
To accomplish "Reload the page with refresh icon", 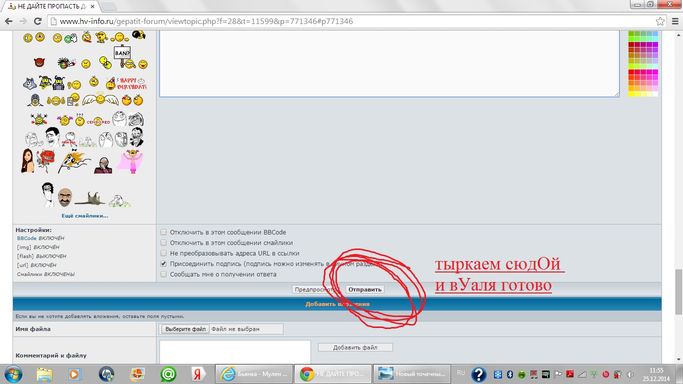I will pyautogui.click(x=37, y=21).
